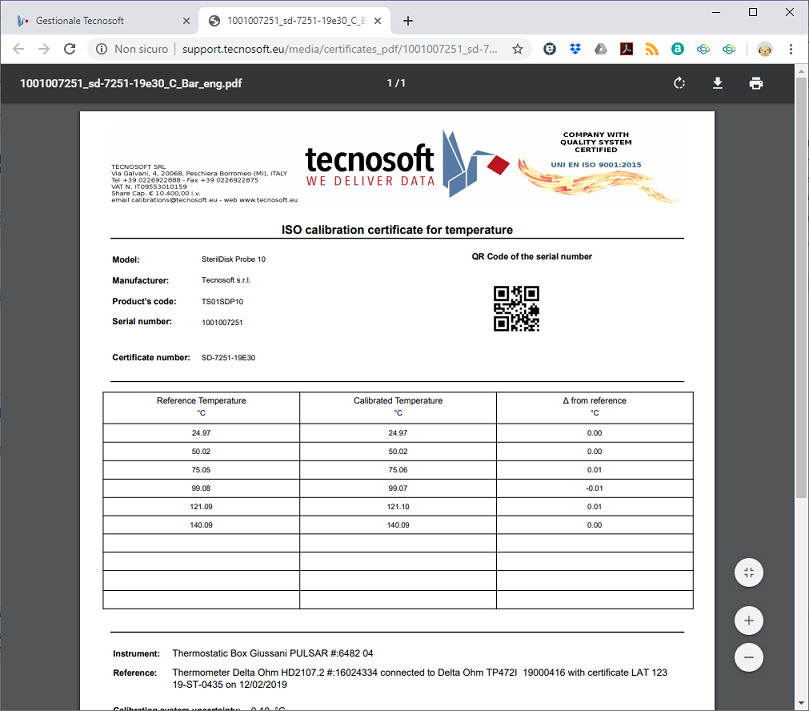Screen dimensions: 809x711
Task: Click the delta cell showing -0.01
Action: [594, 488]
